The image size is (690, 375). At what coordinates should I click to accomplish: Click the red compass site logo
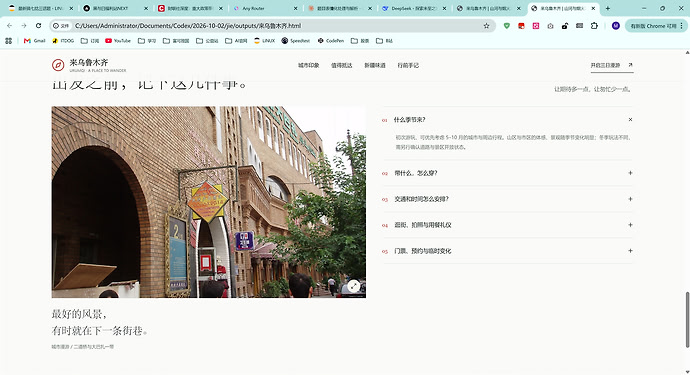click(58, 65)
